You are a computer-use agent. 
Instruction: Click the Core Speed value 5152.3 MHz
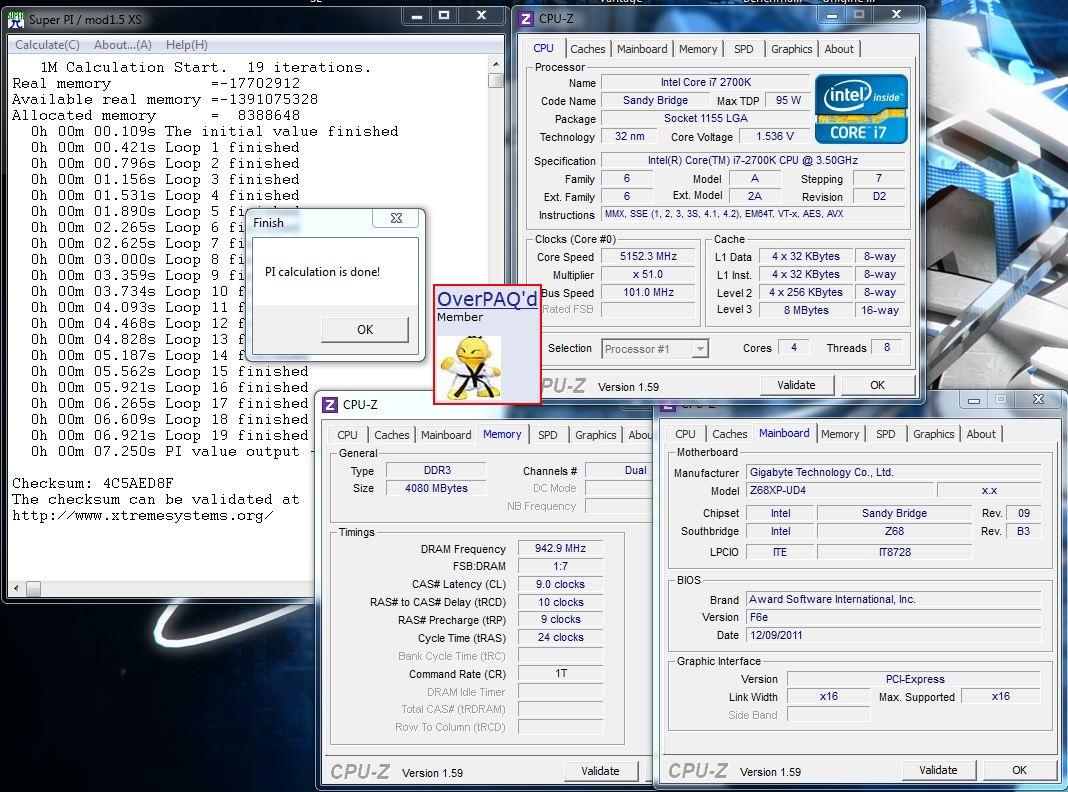tap(648, 257)
